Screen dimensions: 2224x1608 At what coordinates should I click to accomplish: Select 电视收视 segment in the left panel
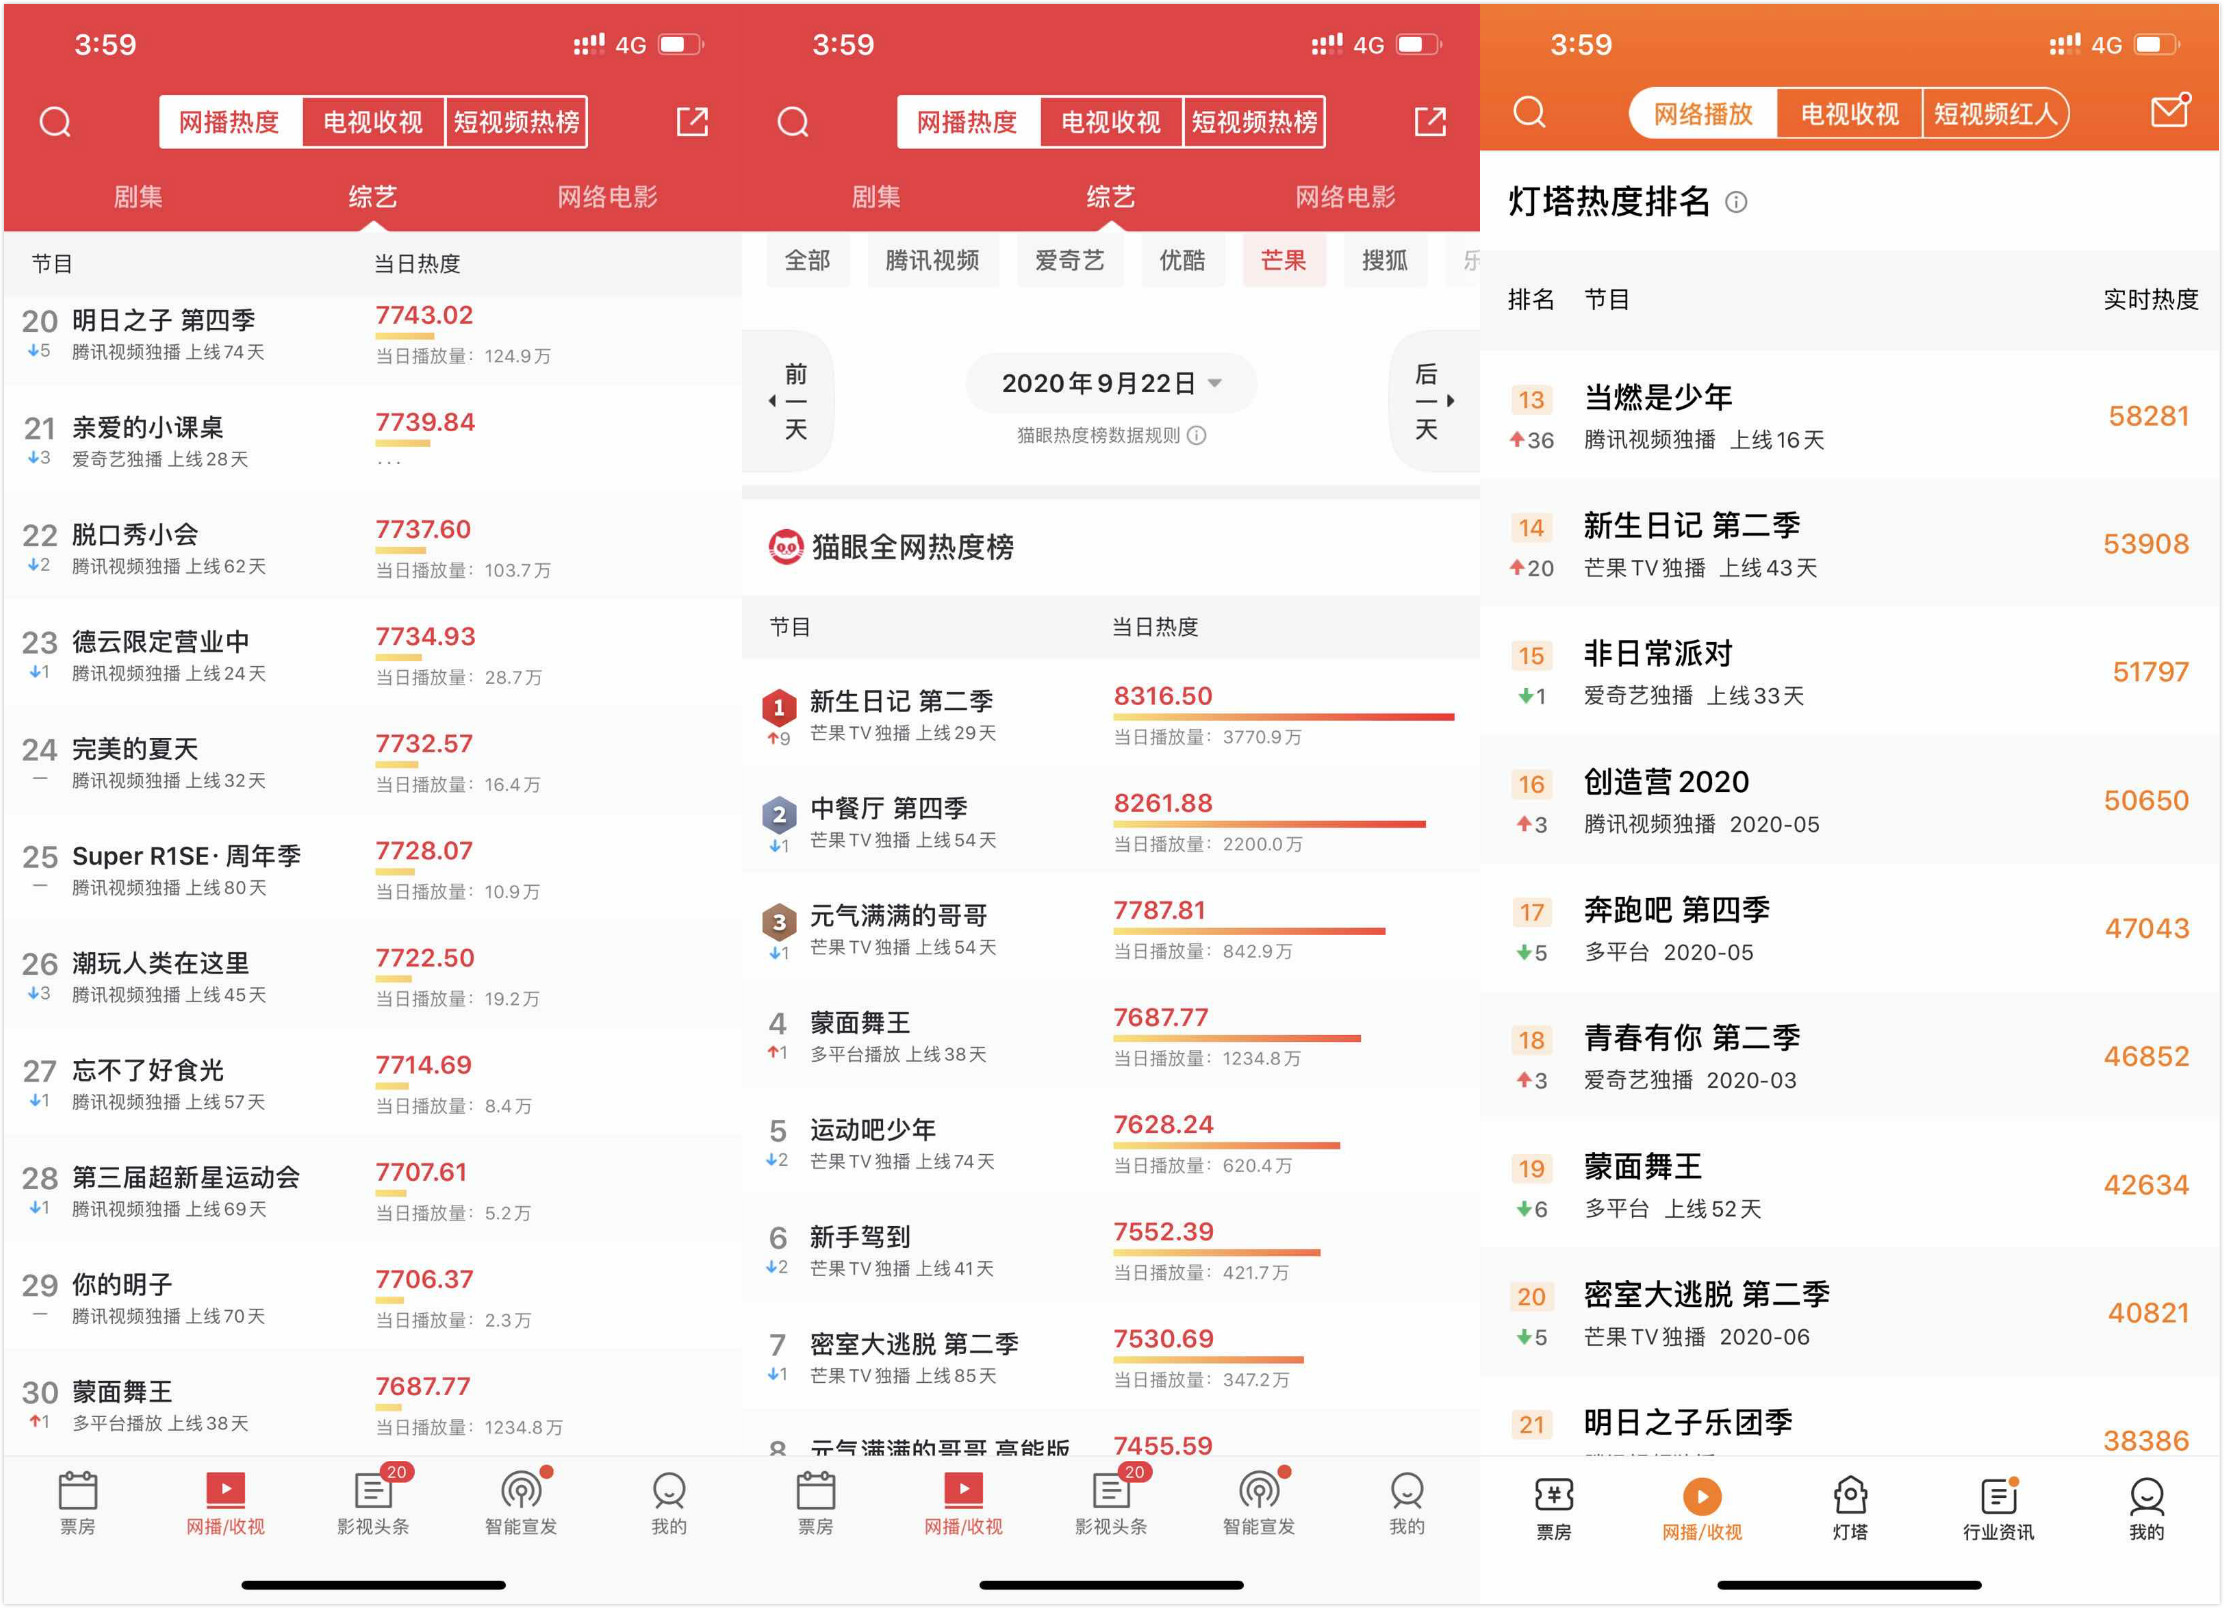click(x=373, y=122)
